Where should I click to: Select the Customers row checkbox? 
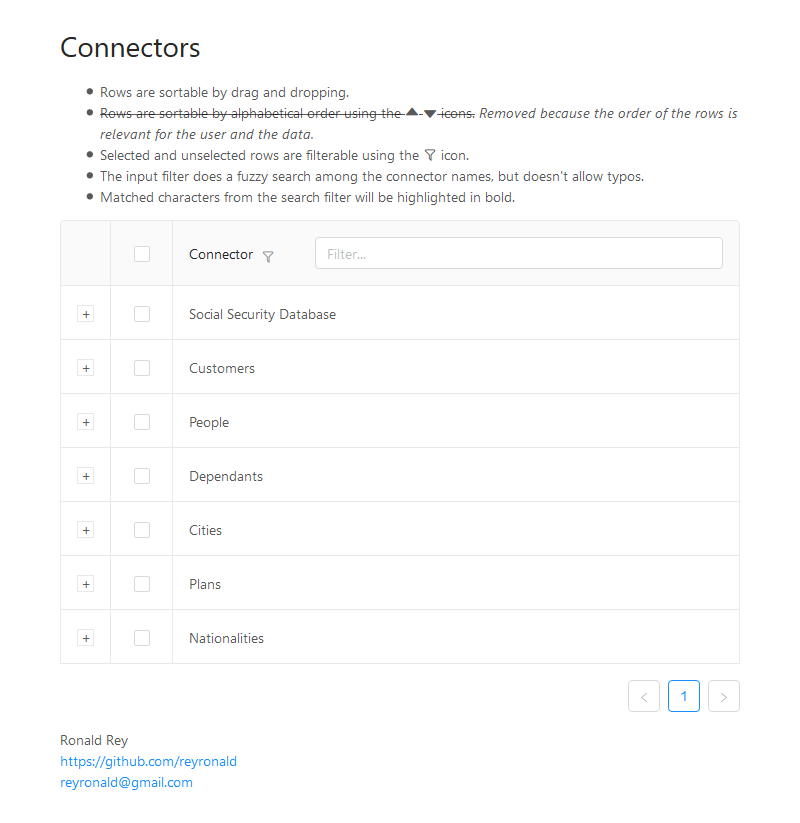(142, 368)
